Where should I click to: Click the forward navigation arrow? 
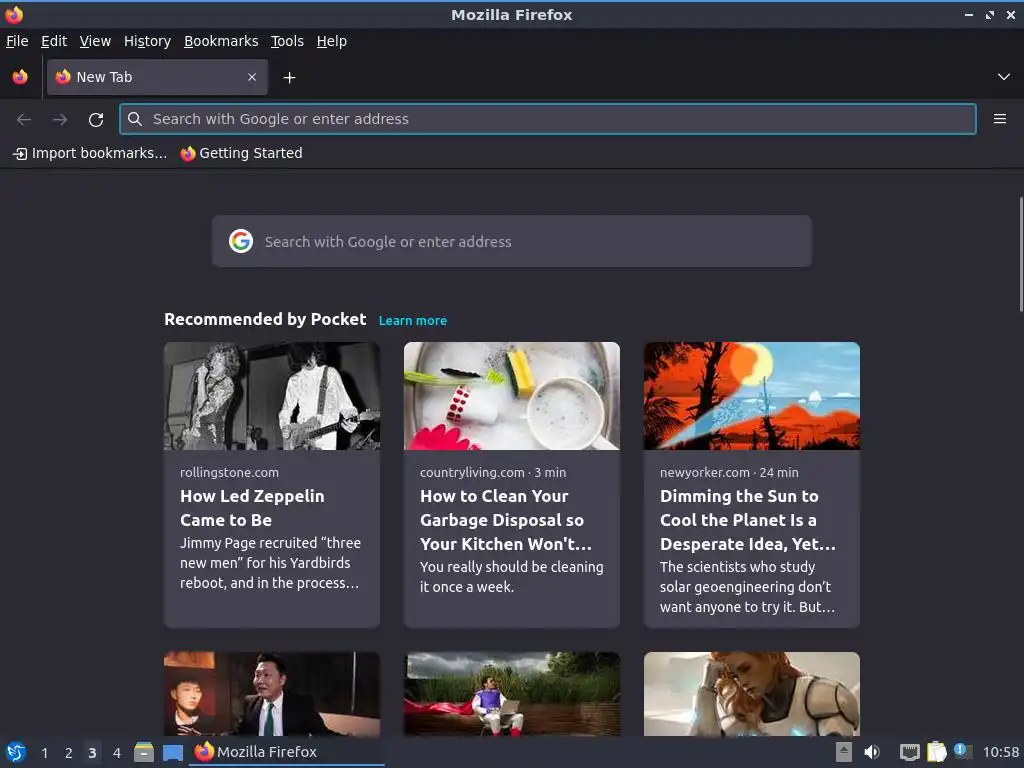point(60,120)
